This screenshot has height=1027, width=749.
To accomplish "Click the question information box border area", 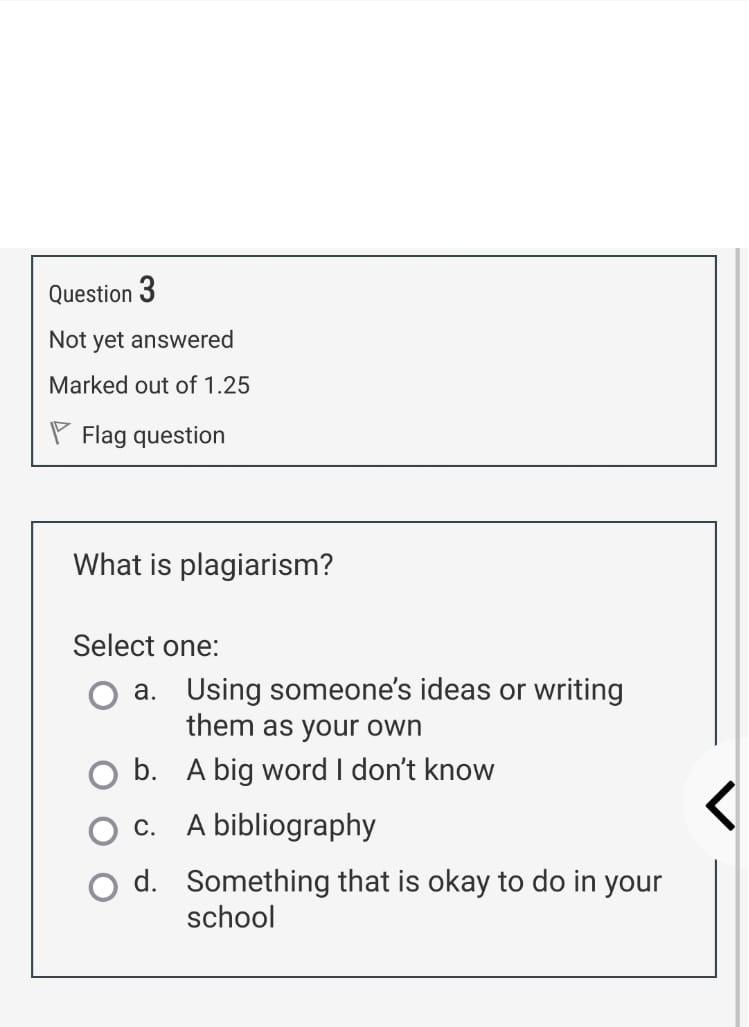I will (374, 258).
